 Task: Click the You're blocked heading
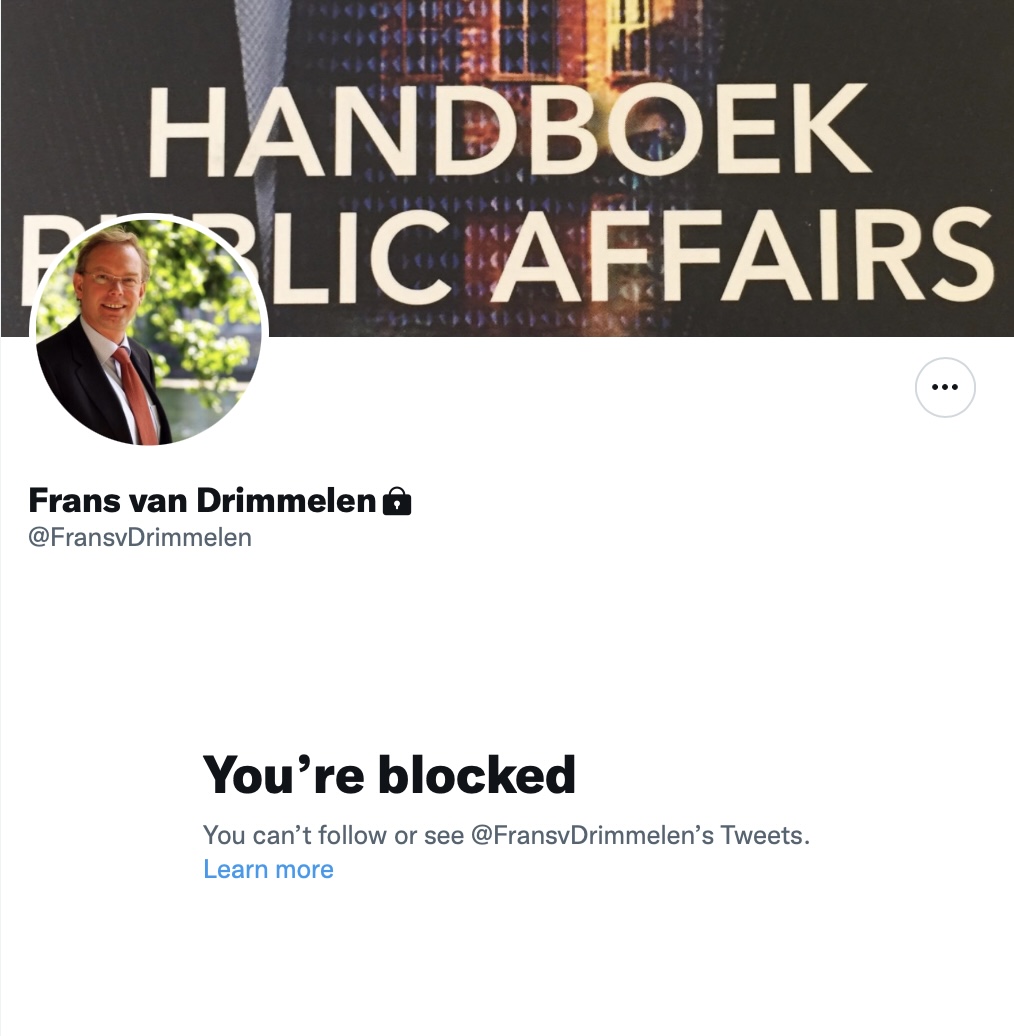pyautogui.click(x=389, y=774)
